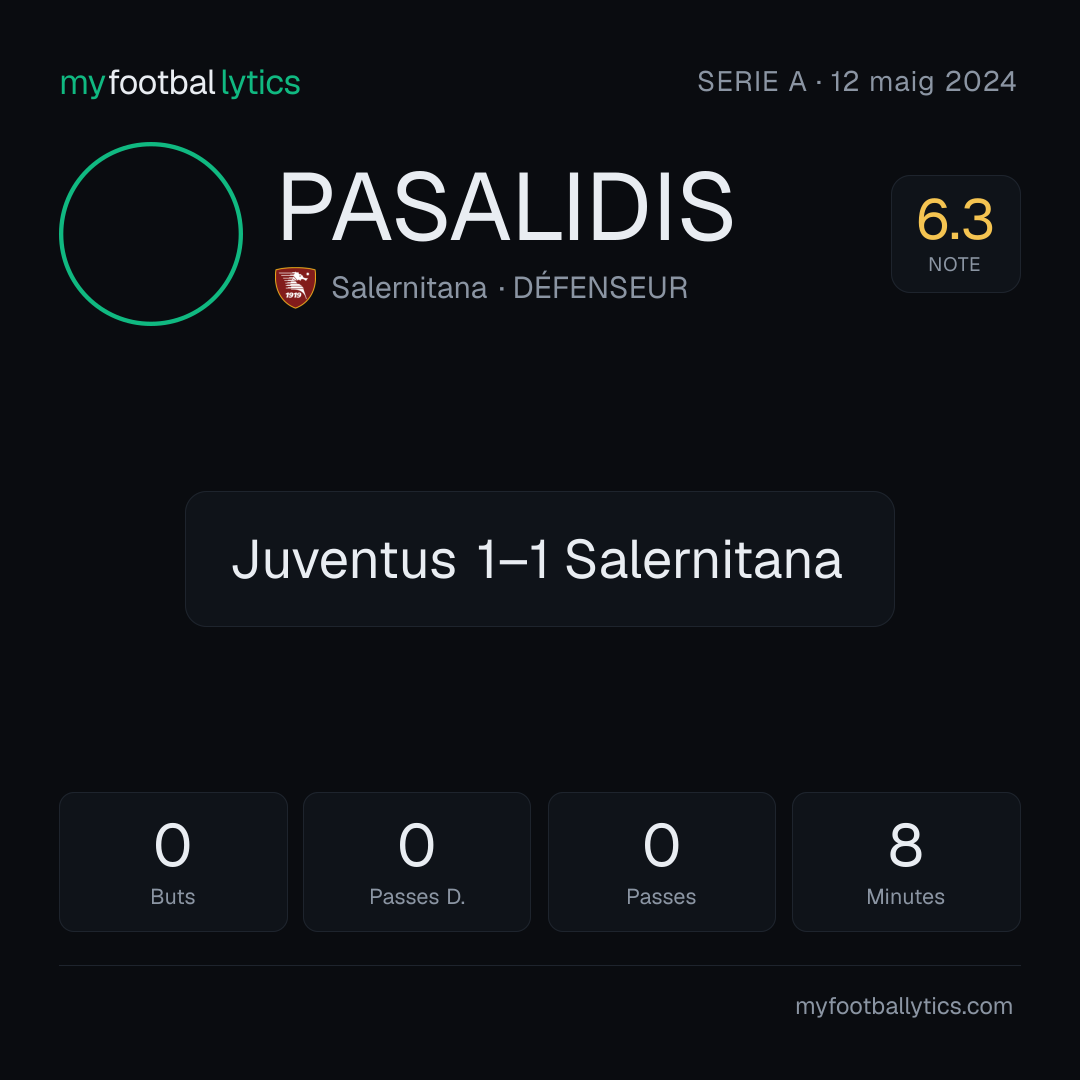
Task: Click the Minutes stat tile
Action: pos(906,862)
